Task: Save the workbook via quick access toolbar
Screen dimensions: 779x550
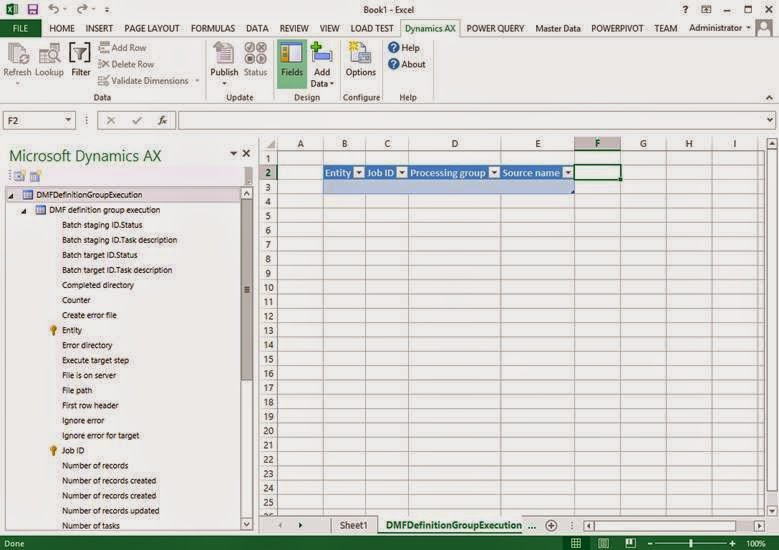Action: (x=33, y=9)
